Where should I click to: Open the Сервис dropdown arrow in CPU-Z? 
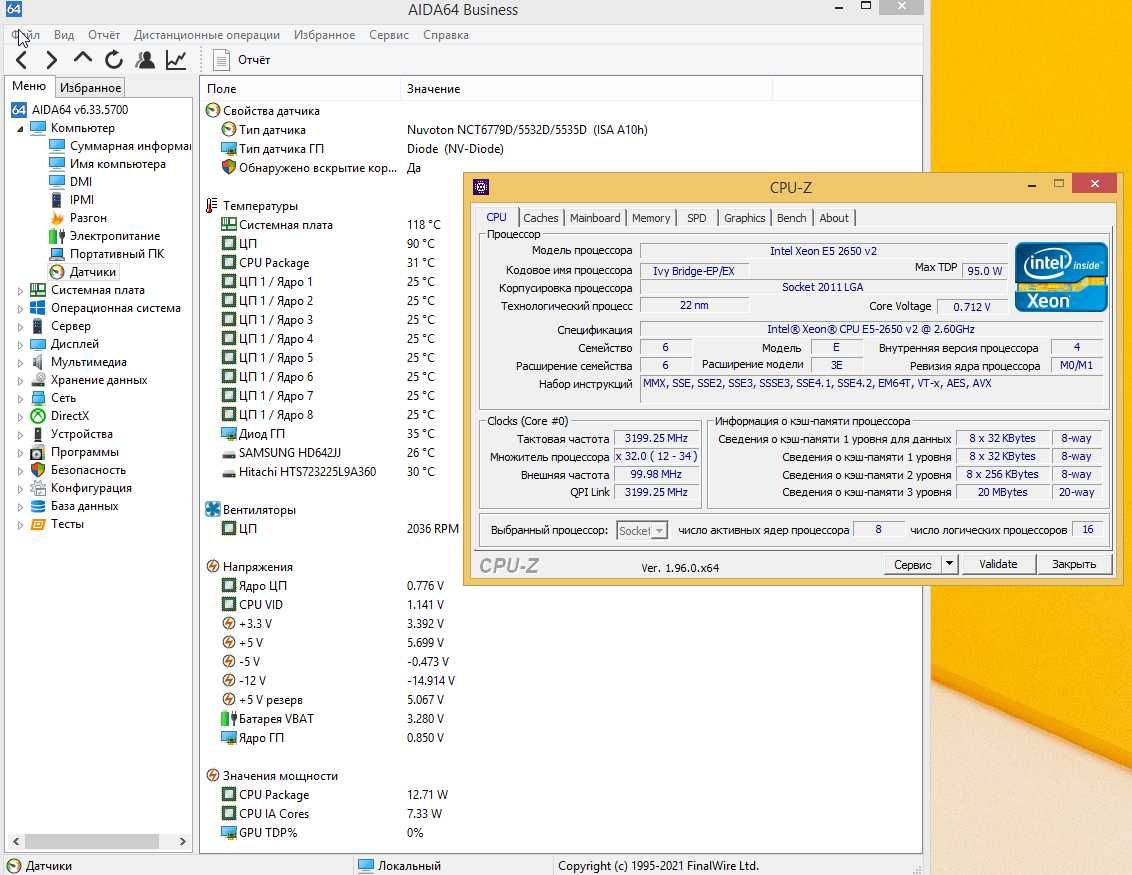[x=950, y=565]
